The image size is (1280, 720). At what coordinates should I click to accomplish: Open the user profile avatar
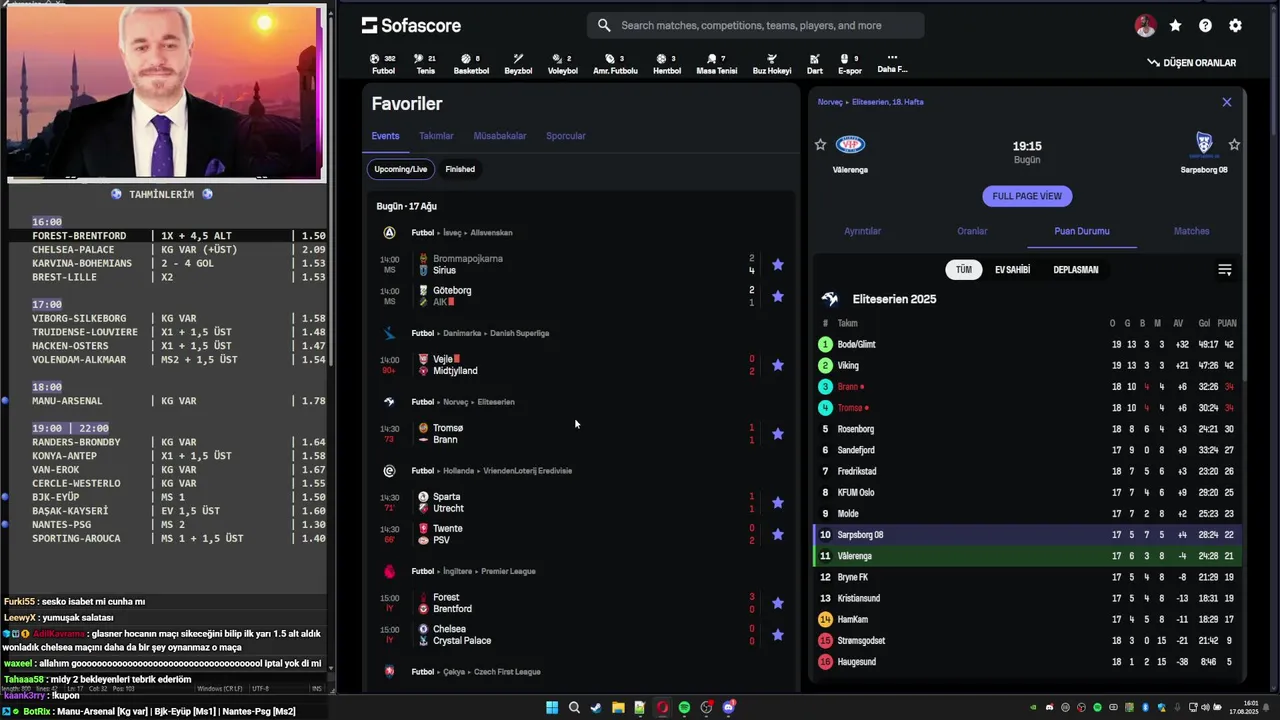point(1146,26)
